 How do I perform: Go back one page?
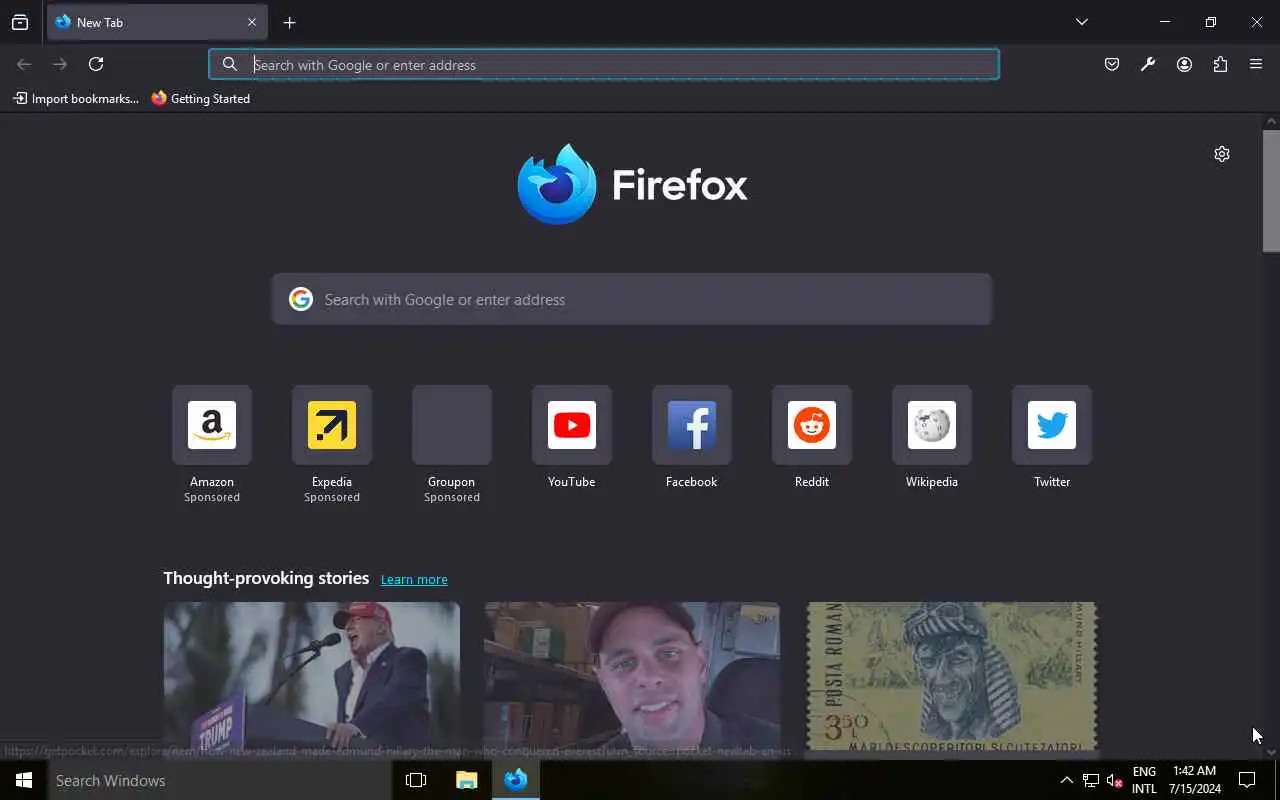(x=24, y=64)
